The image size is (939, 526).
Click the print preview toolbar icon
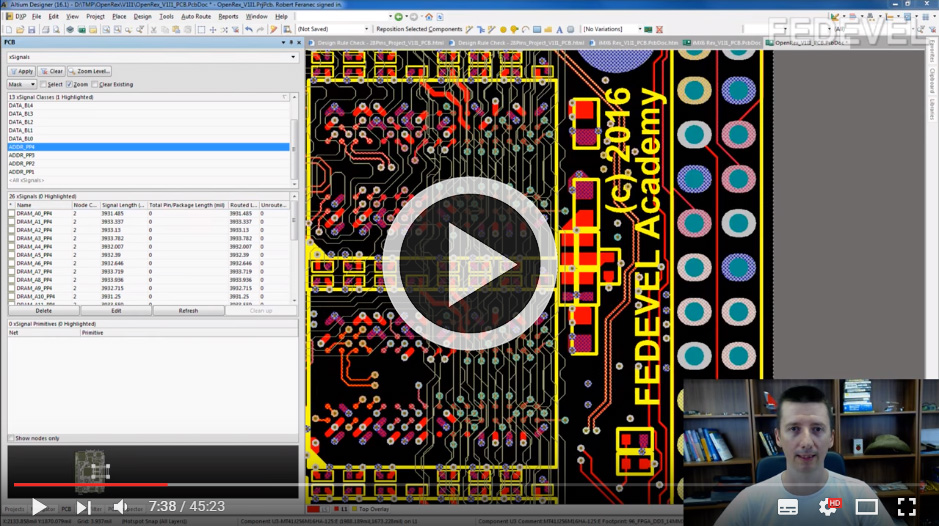pos(56,29)
